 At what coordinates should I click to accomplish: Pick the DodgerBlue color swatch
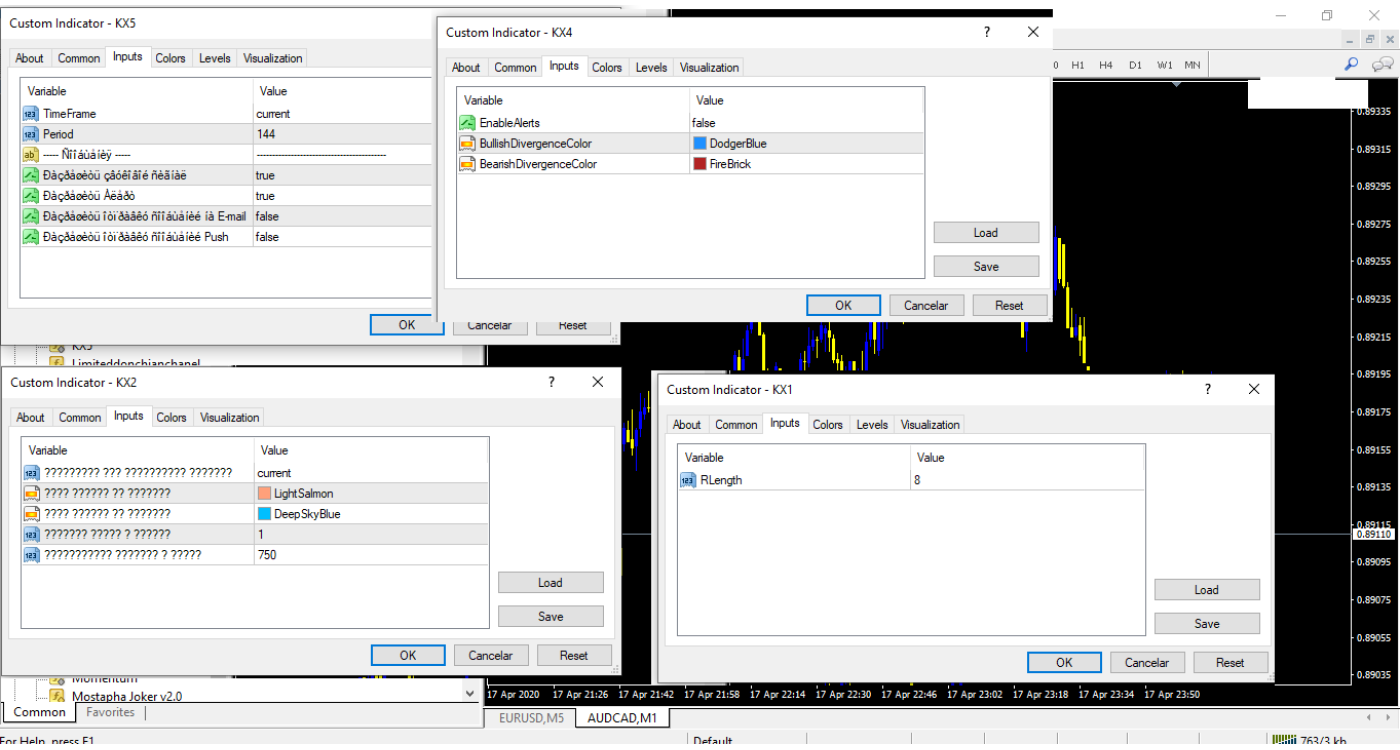[x=700, y=144]
